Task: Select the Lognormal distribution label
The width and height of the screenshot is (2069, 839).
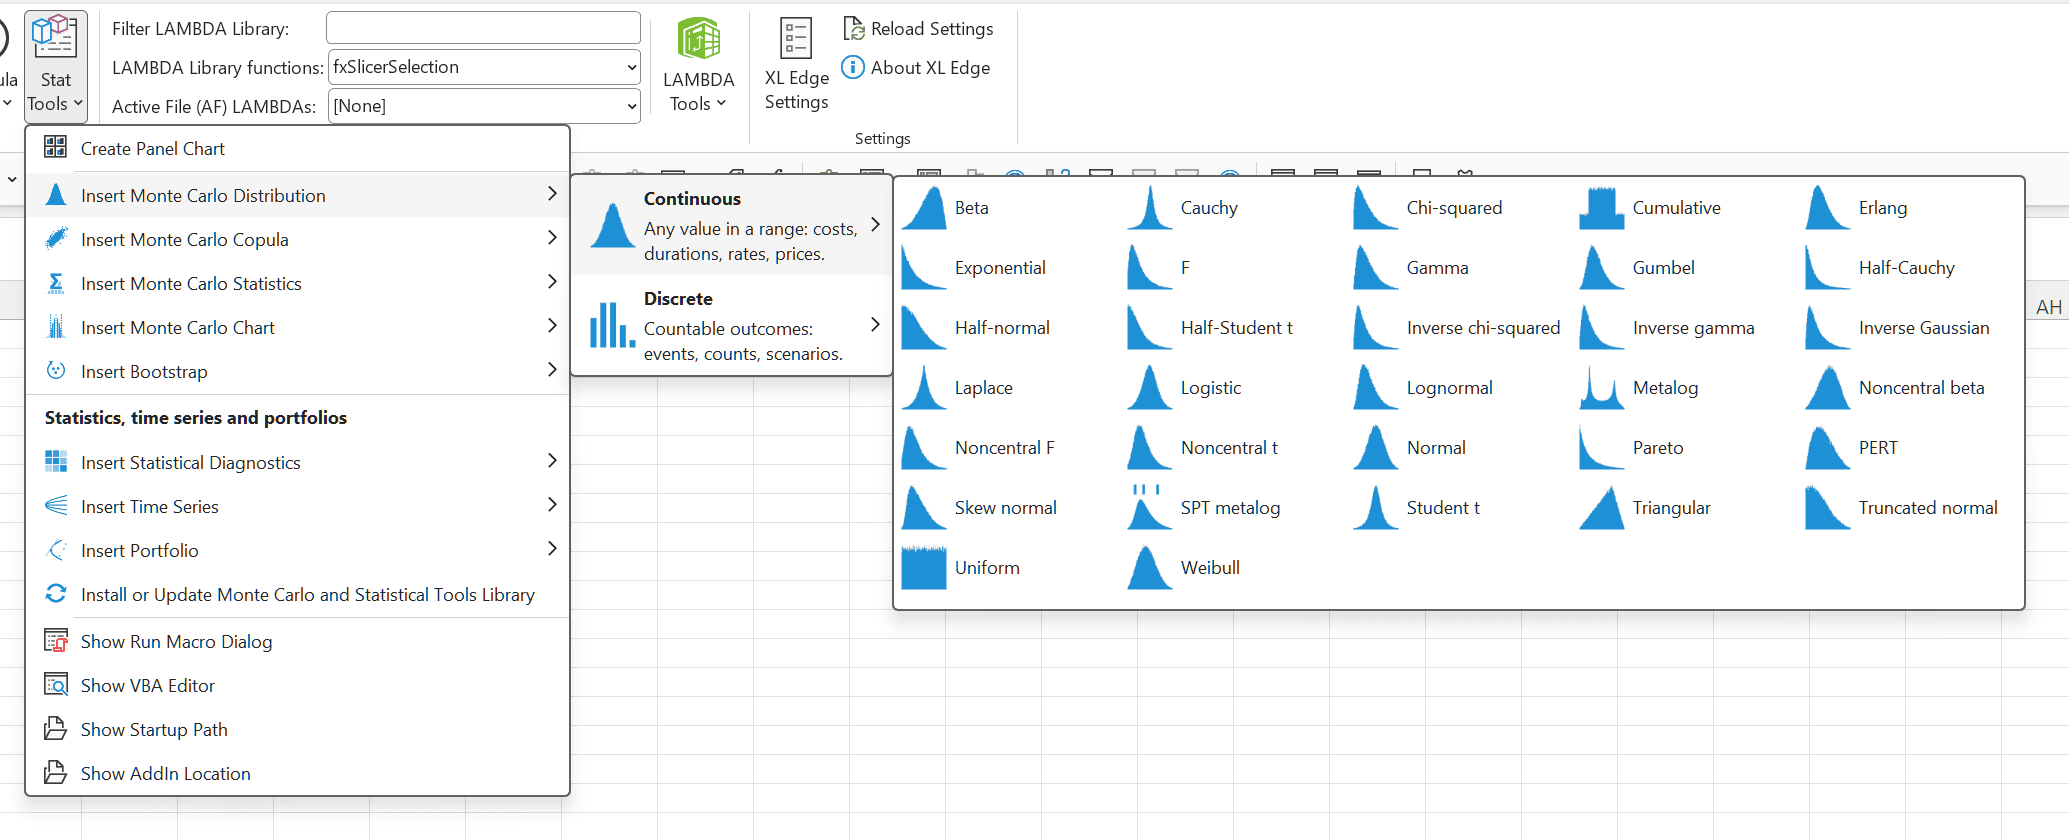Action: coord(1449,388)
